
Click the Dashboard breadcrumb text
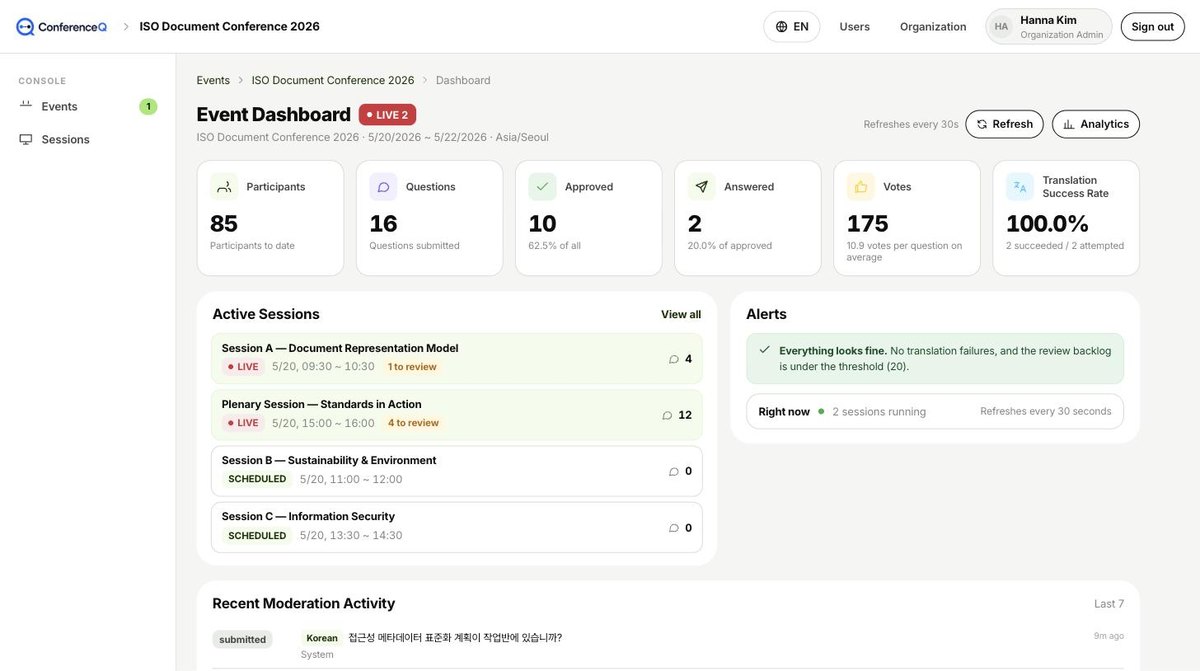(x=463, y=80)
